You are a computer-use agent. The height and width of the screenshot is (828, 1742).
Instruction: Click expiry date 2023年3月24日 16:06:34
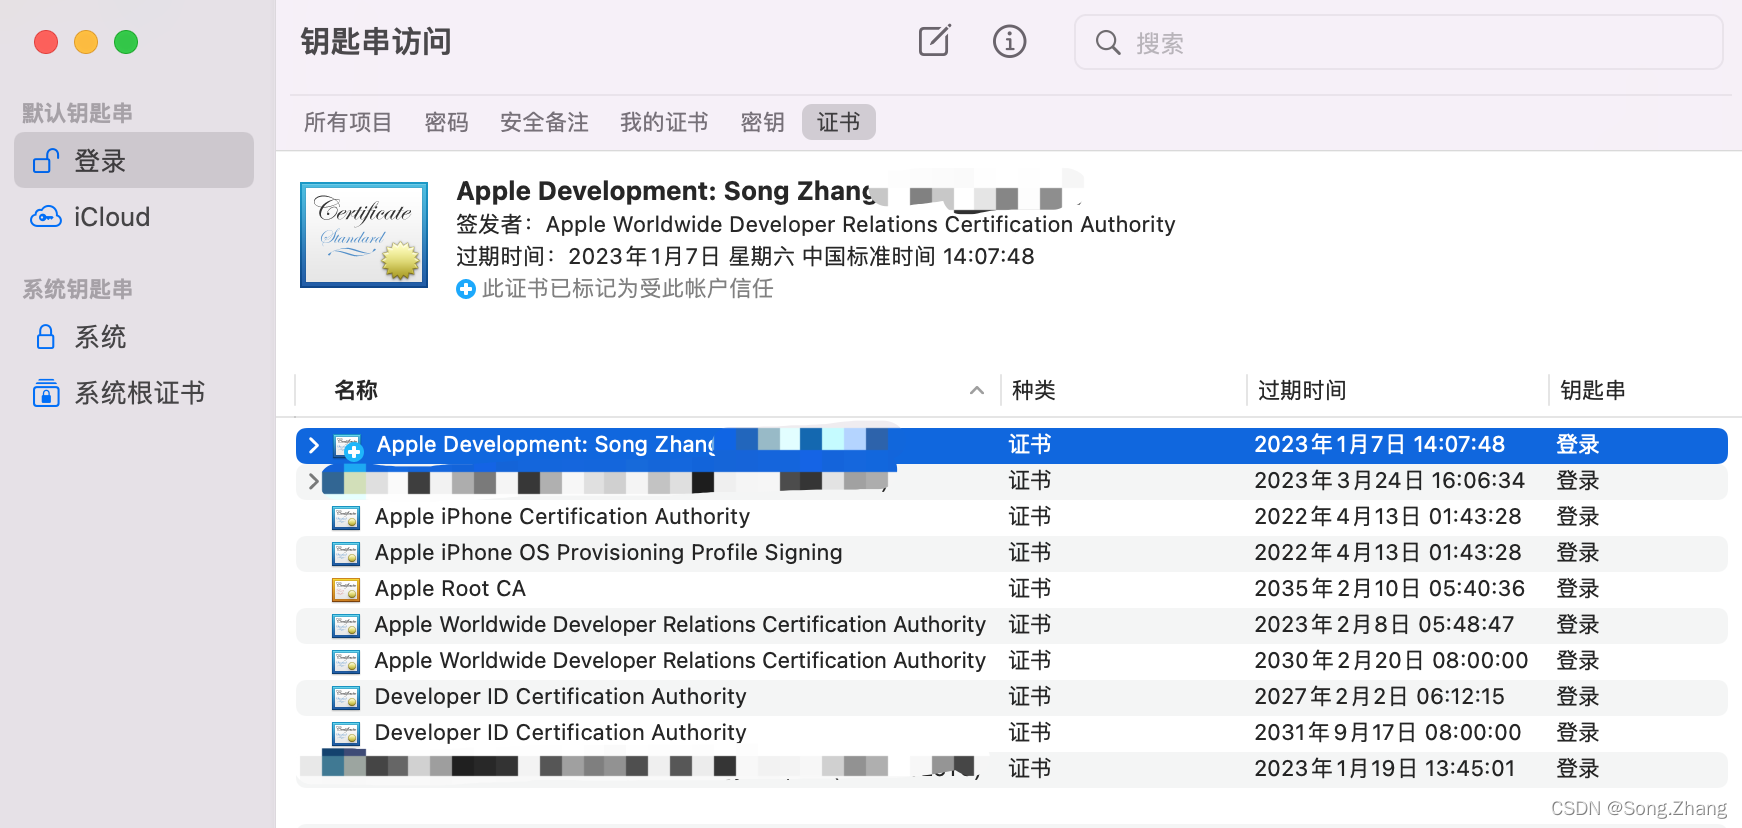(1390, 481)
